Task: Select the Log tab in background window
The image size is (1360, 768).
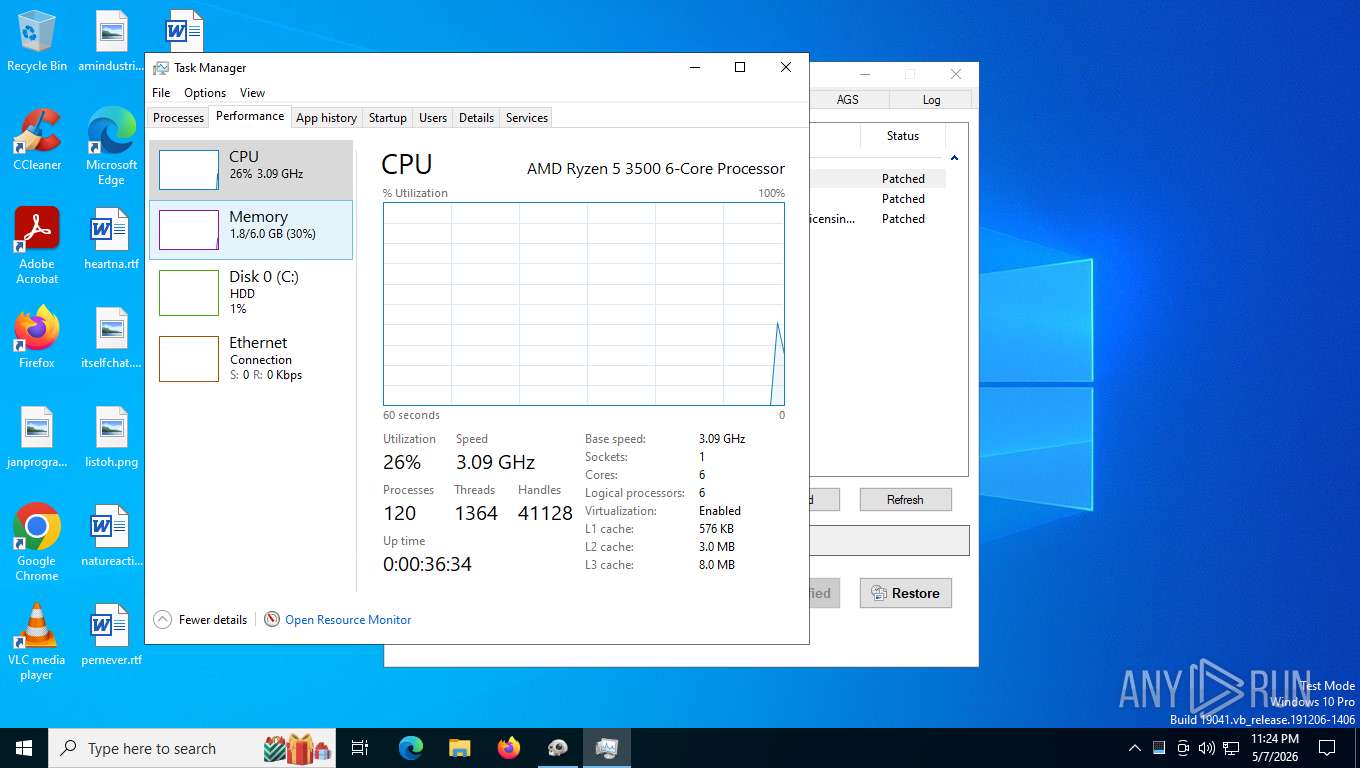Action: [931, 99]
